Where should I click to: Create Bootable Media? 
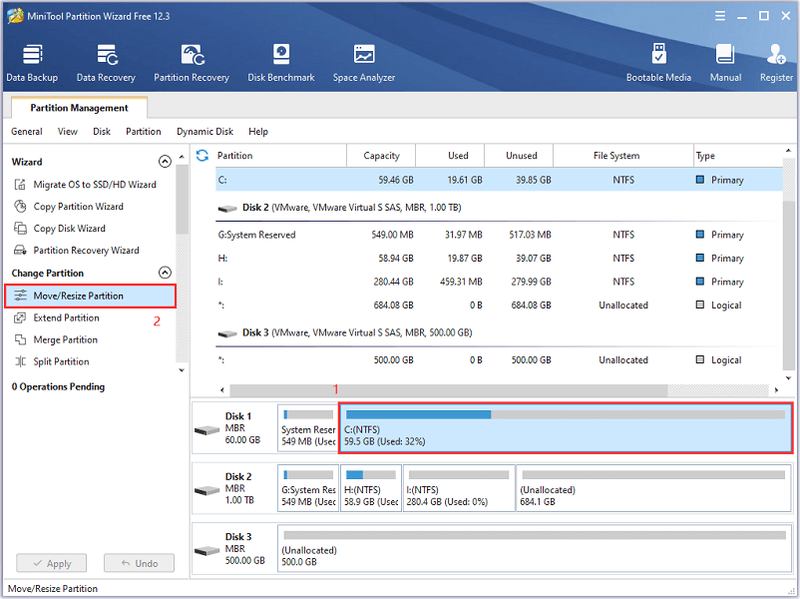click(659, 63)
